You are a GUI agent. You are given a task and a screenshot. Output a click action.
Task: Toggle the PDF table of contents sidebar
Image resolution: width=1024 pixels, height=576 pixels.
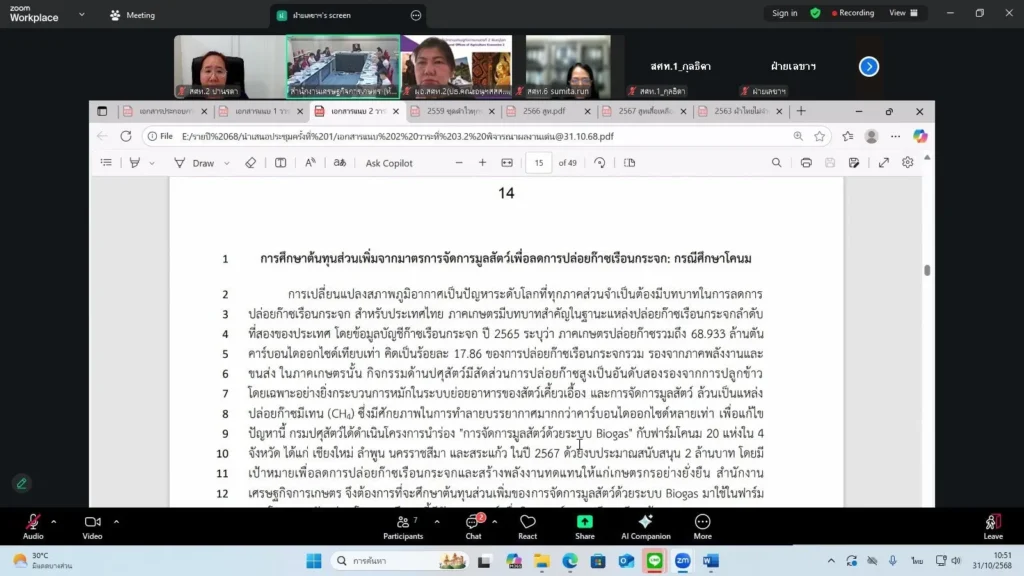tap(106, 163)
